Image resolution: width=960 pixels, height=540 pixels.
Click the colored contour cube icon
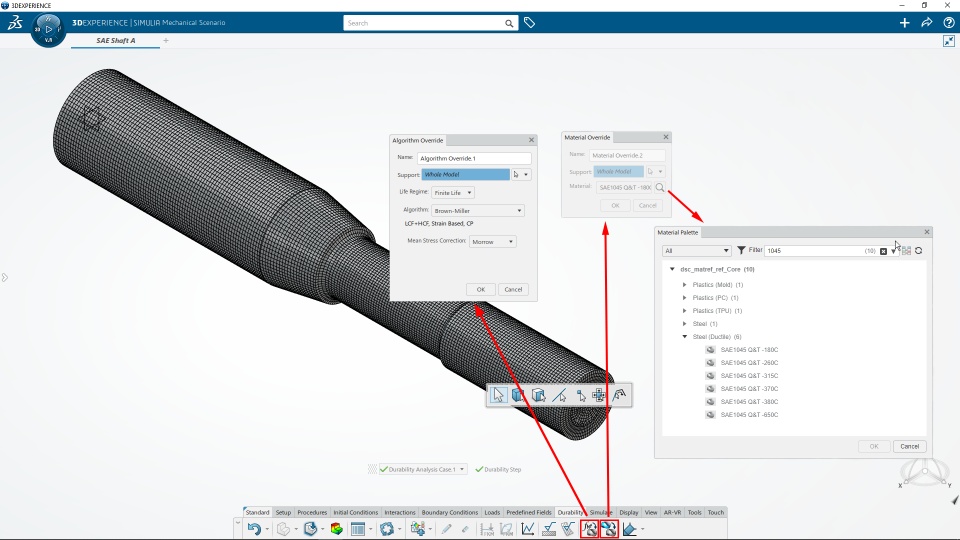336,528
